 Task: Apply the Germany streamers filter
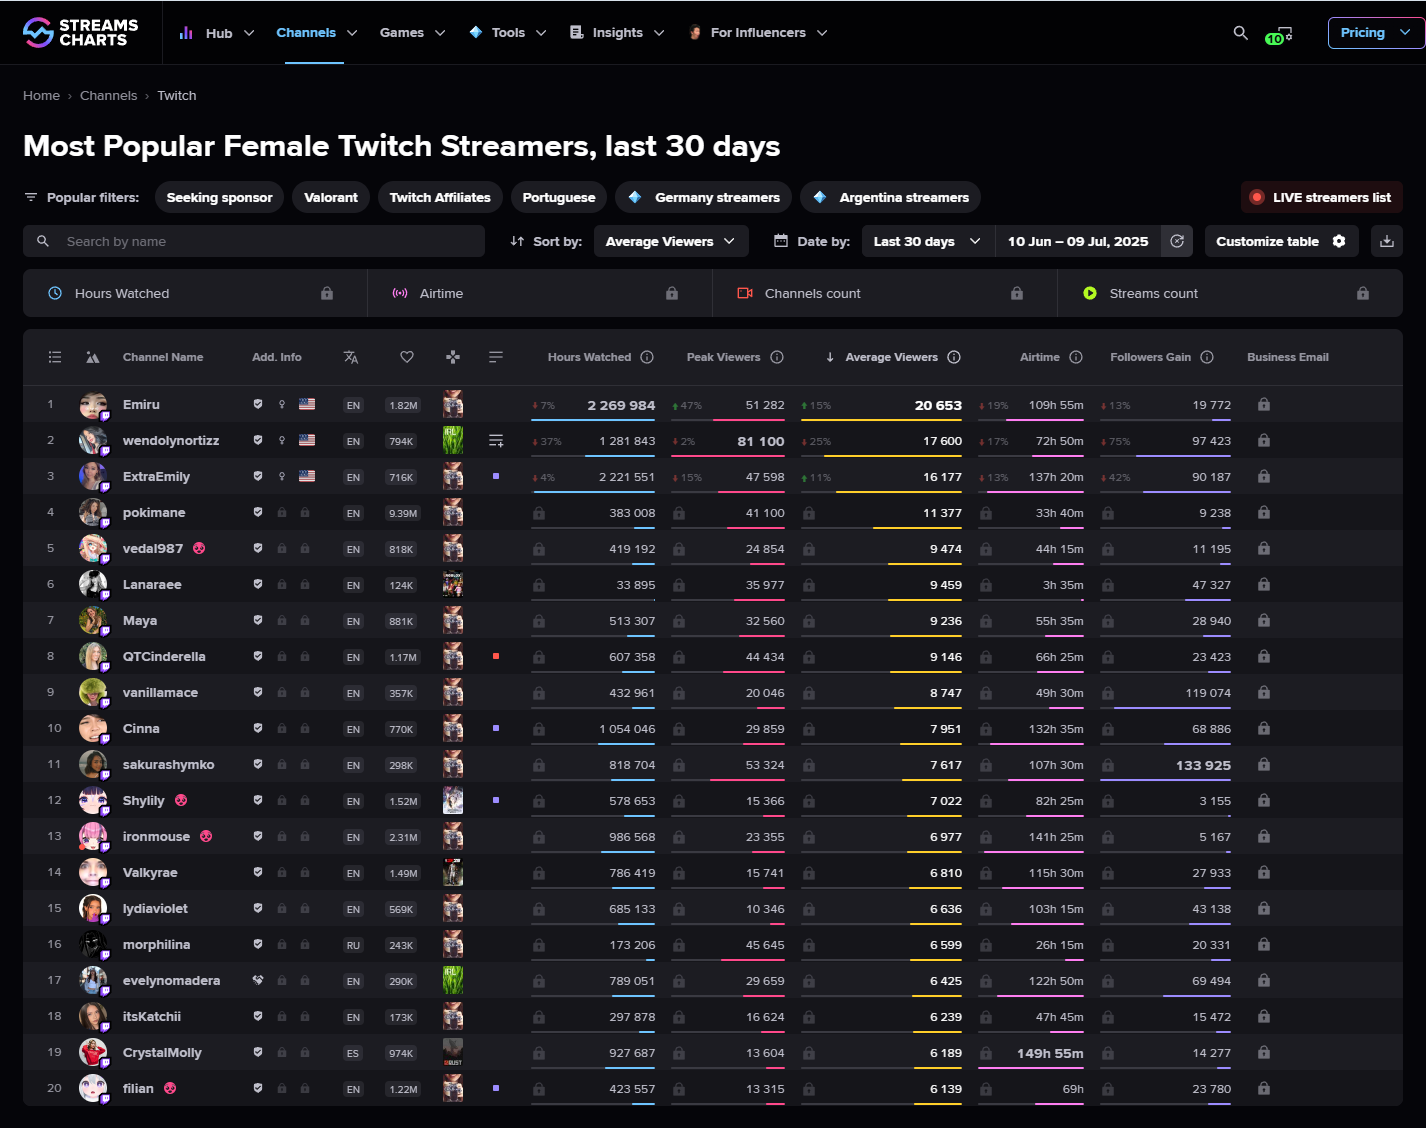tap(703, 197)
